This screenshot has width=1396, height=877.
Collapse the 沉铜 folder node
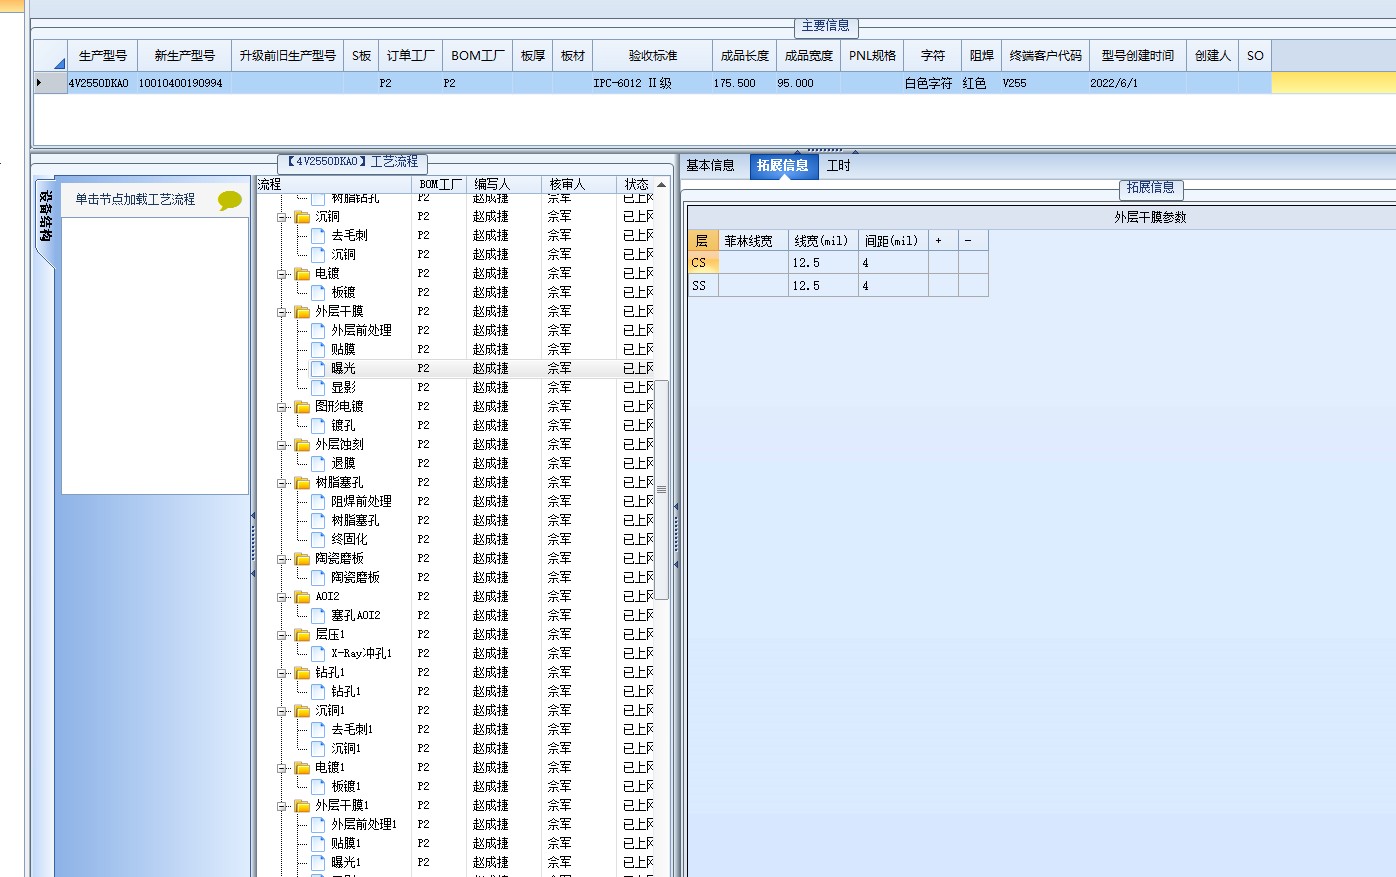(282, 217)
